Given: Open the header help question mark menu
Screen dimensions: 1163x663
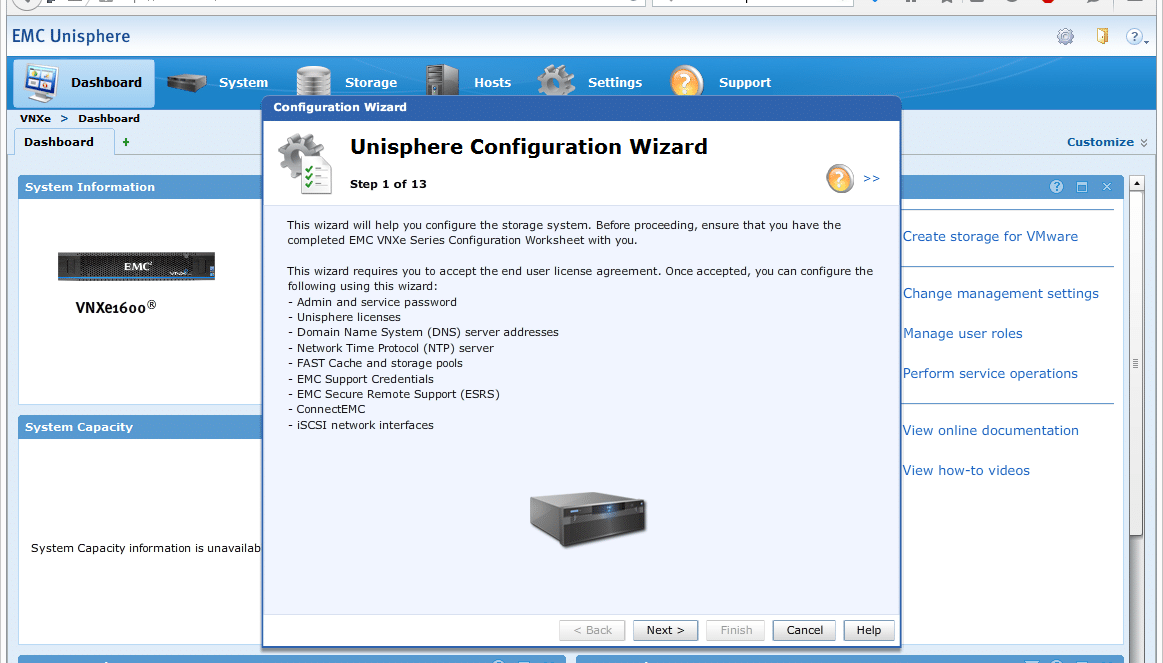Looking at the screenshot, I should pyautogui.click(x=1135, y=36).
